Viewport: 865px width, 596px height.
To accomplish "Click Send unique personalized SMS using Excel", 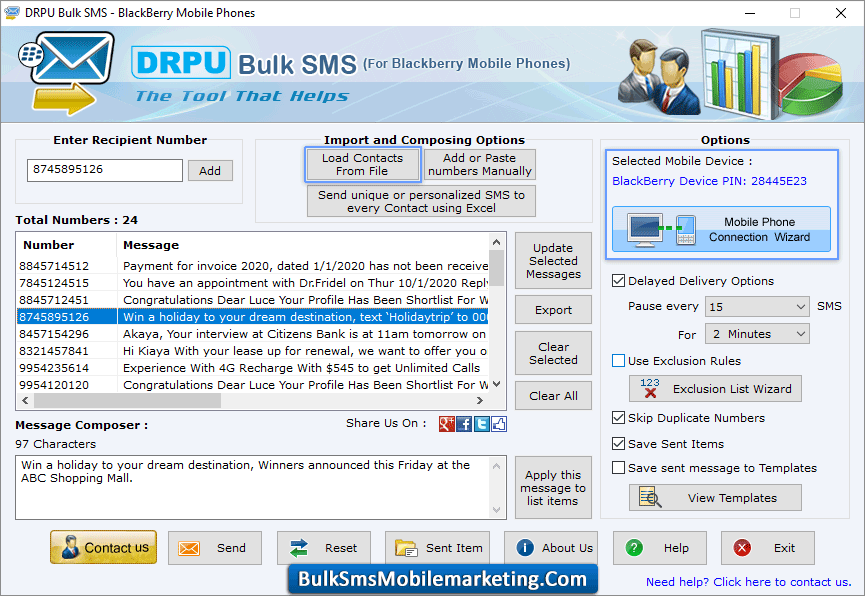I will pyautogui.click(x=421, y=201).
